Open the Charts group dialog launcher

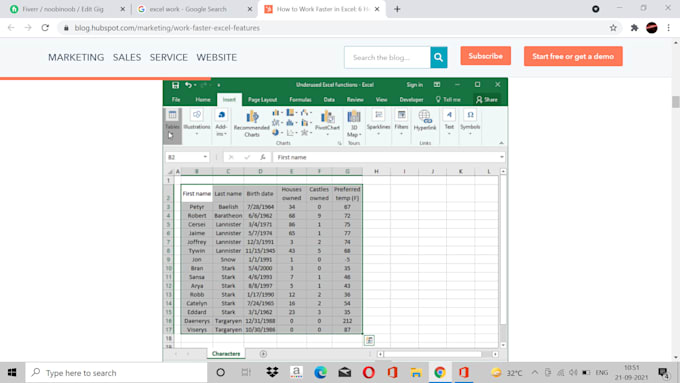point(340,143)
